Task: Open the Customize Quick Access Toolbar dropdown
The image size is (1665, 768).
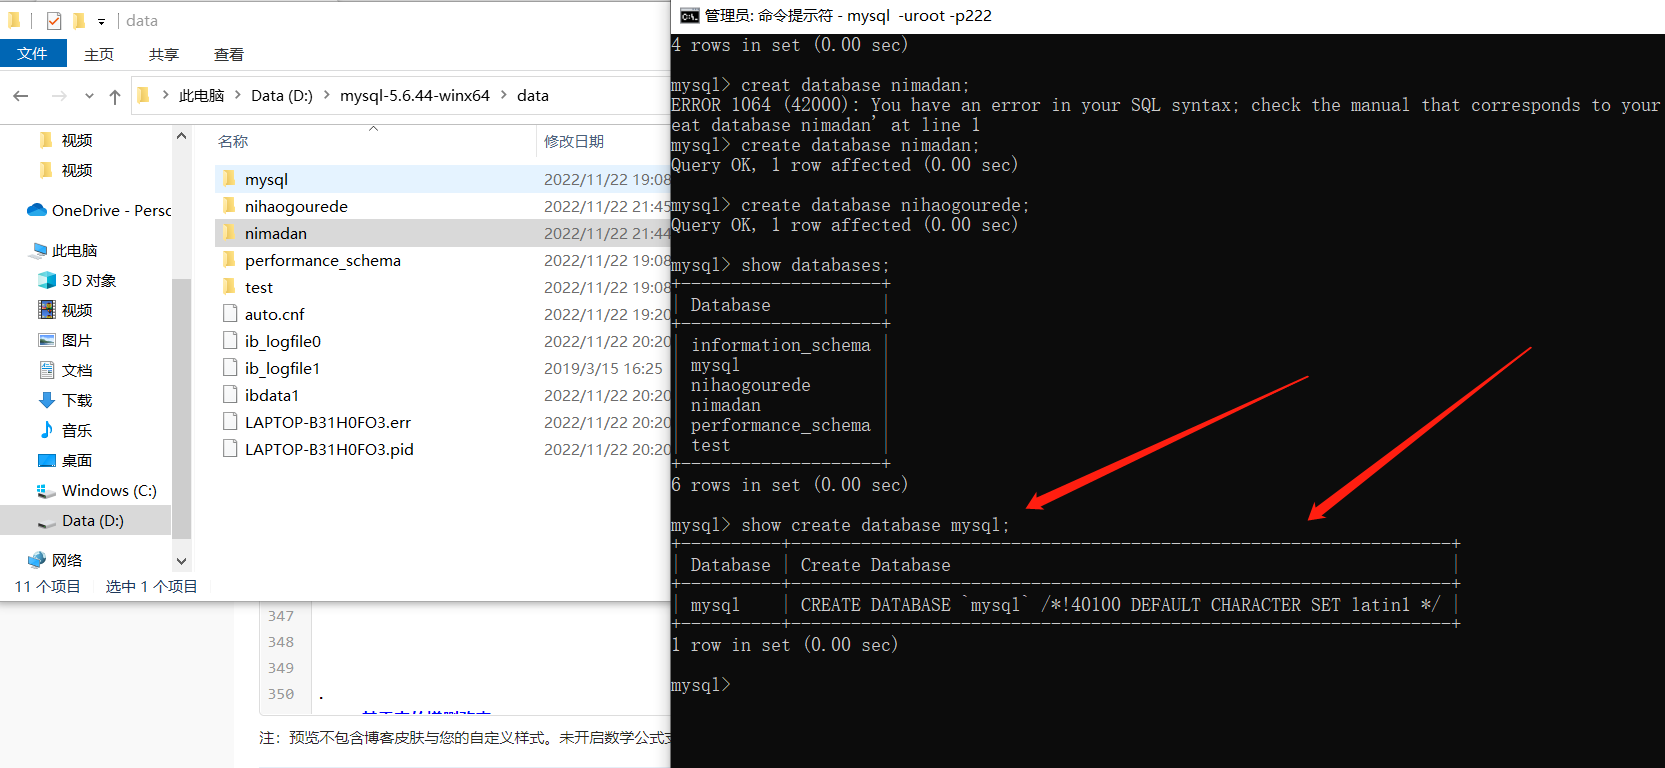Action: click(101, 21)
